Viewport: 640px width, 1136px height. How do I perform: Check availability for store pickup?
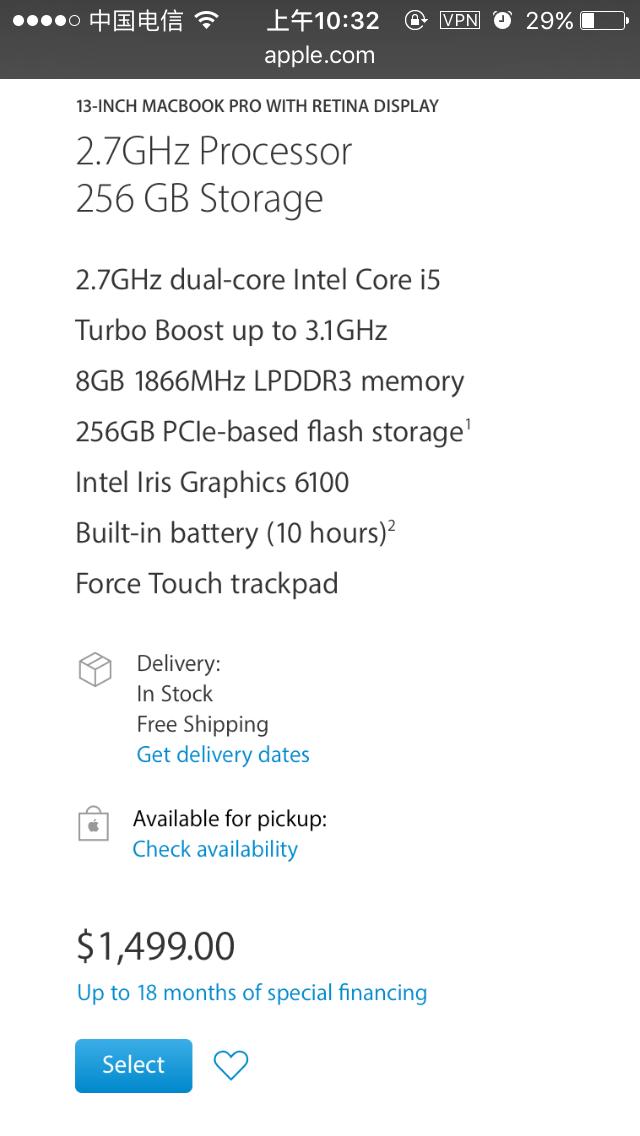(215, 848)
